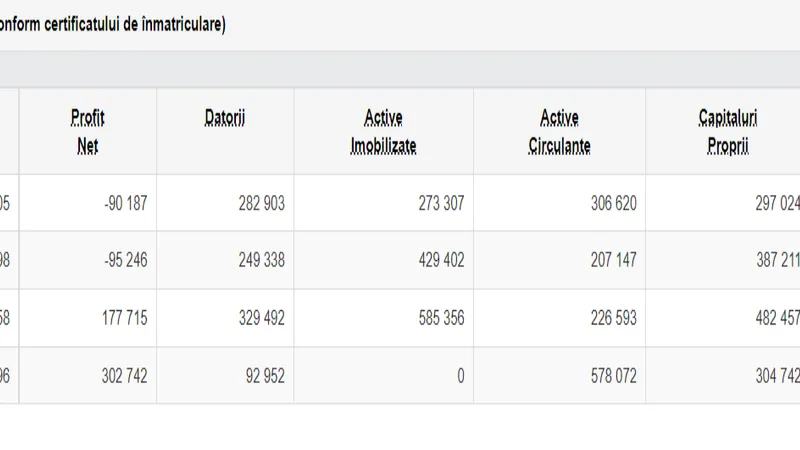Select the 329 492 Datorii value
This screenshot has width=800, height=450.
[262, 318]
